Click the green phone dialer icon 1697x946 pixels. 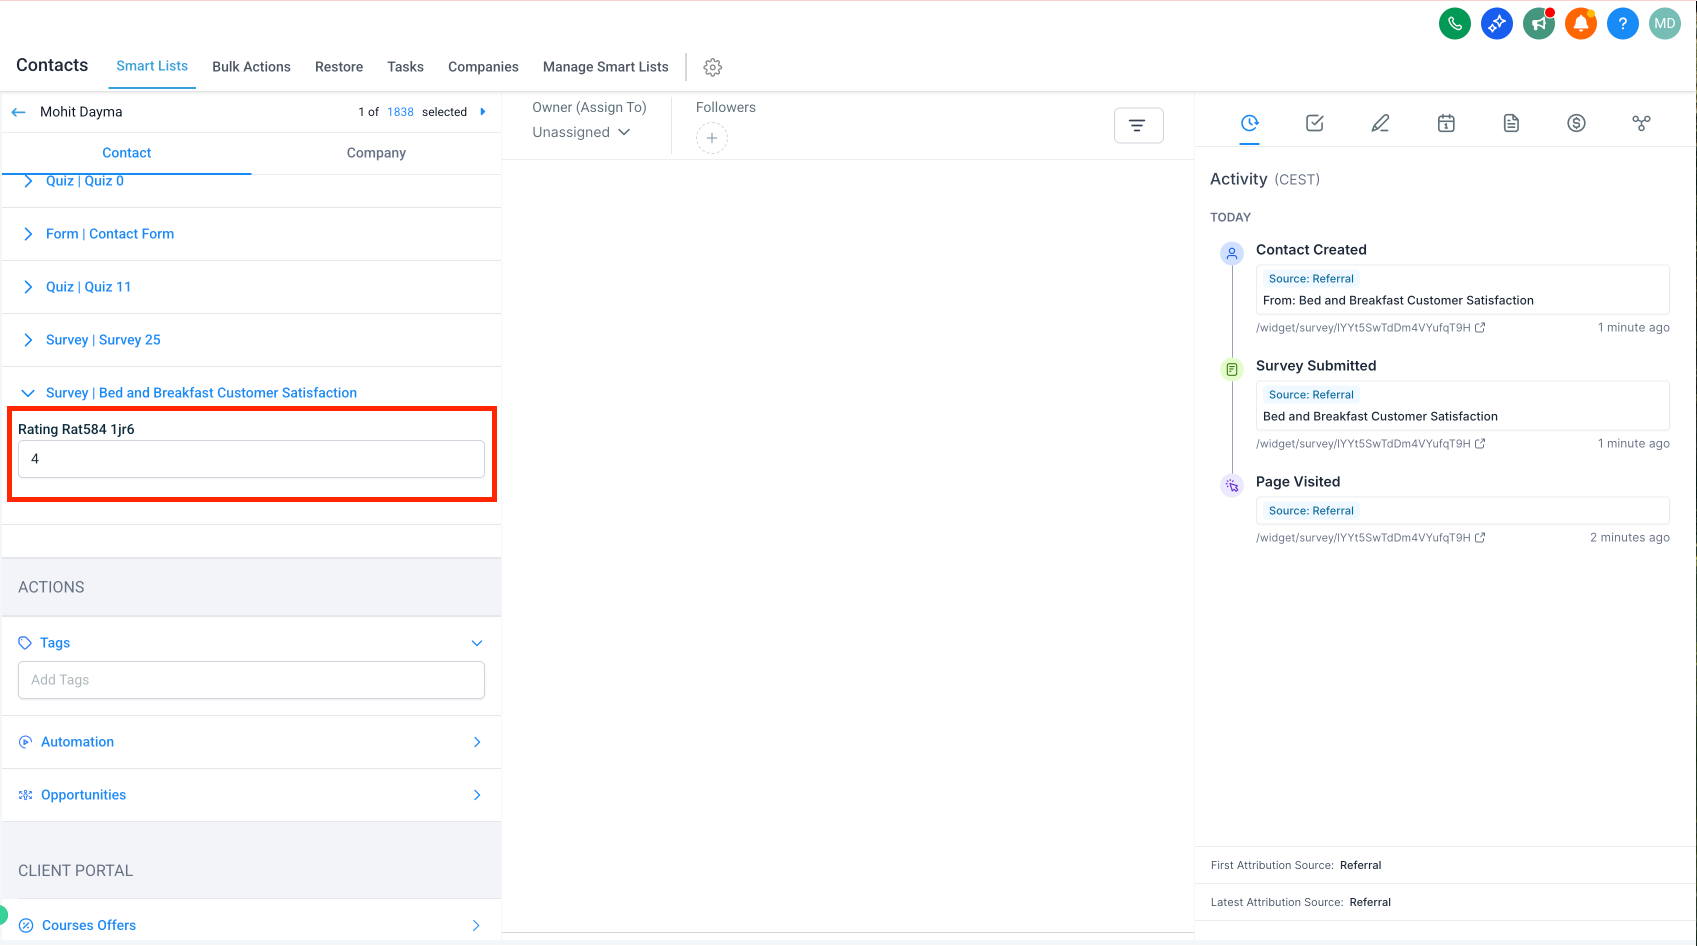click(x=1455, y=23)
